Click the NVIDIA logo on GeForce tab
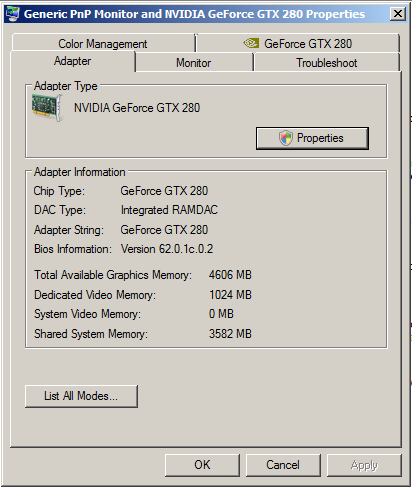 pos(251,43)
